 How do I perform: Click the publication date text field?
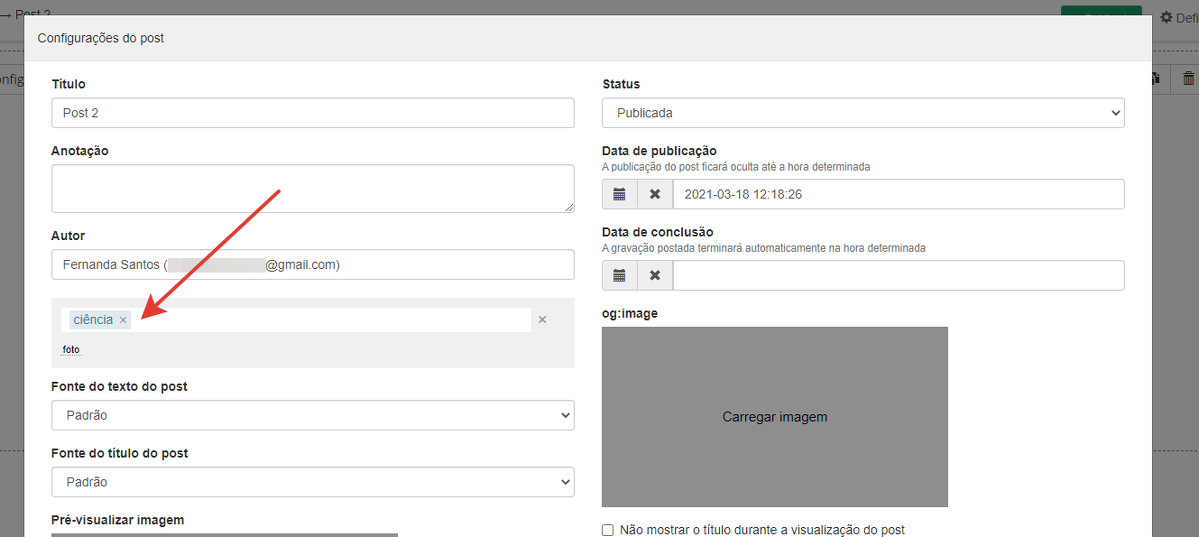point(897,194)
